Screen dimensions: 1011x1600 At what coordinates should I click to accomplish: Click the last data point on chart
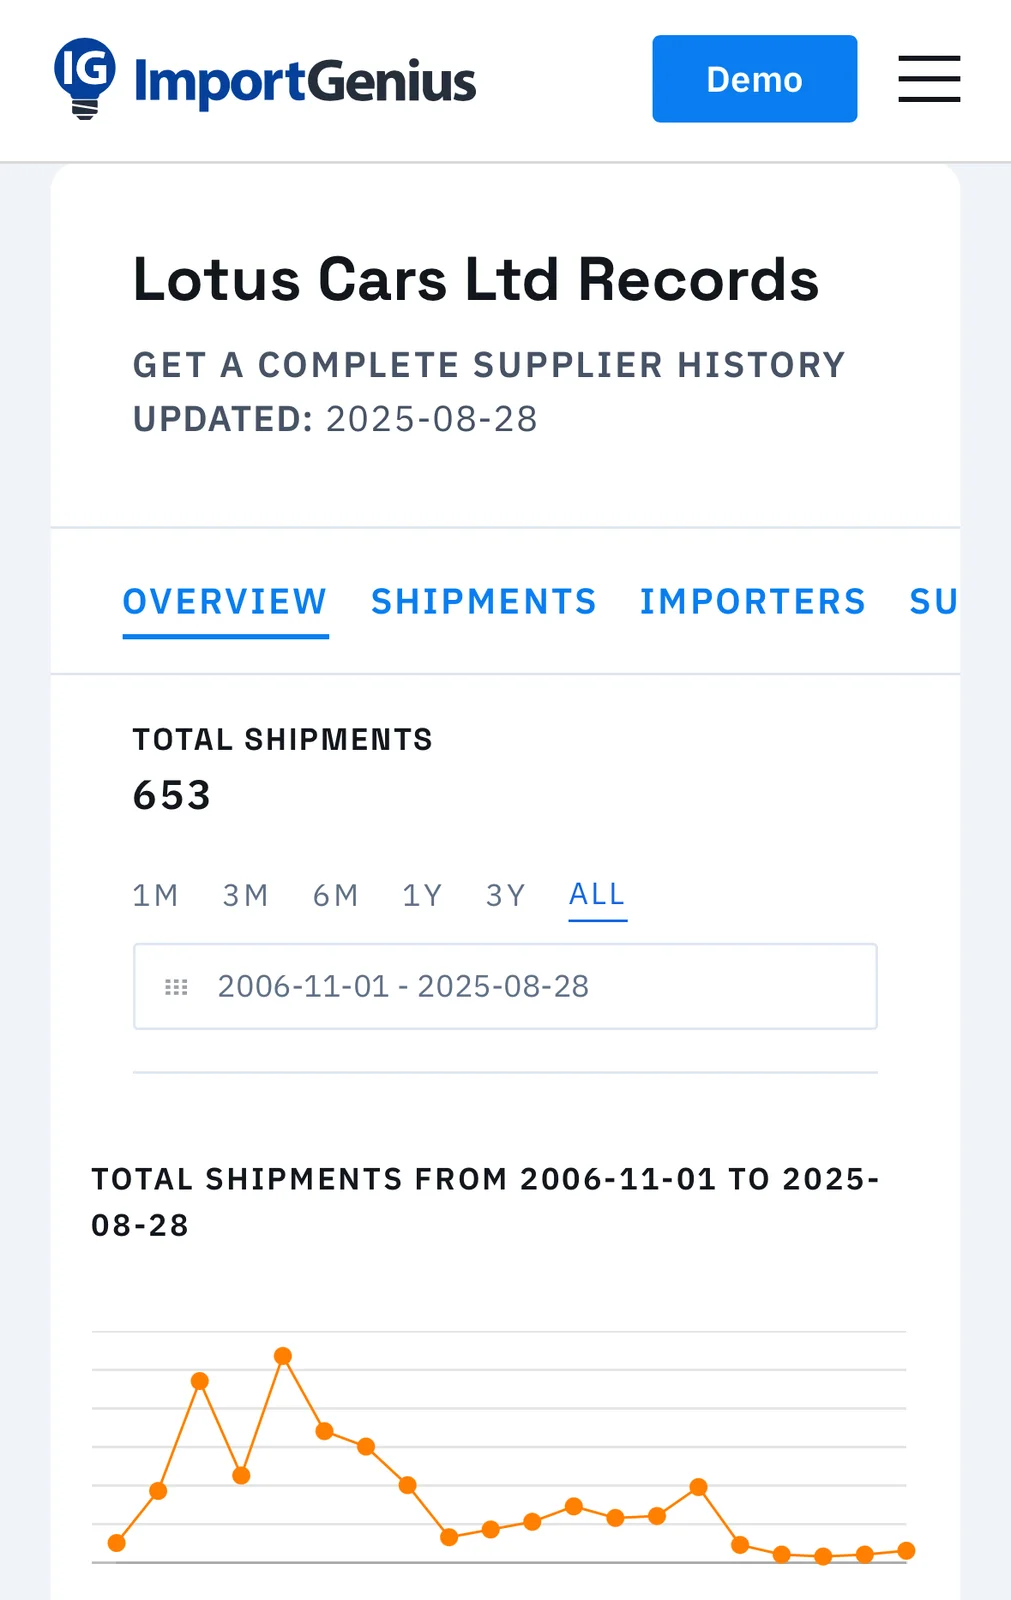coord(906,1551)
